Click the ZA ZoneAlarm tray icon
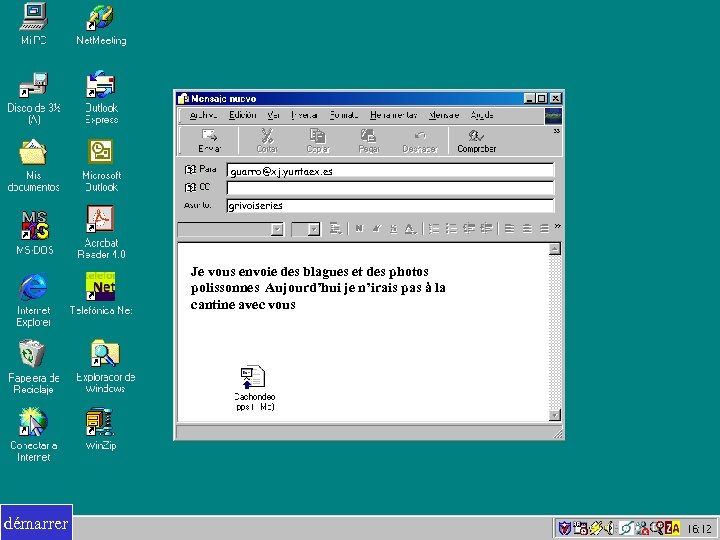 (672, 529)
